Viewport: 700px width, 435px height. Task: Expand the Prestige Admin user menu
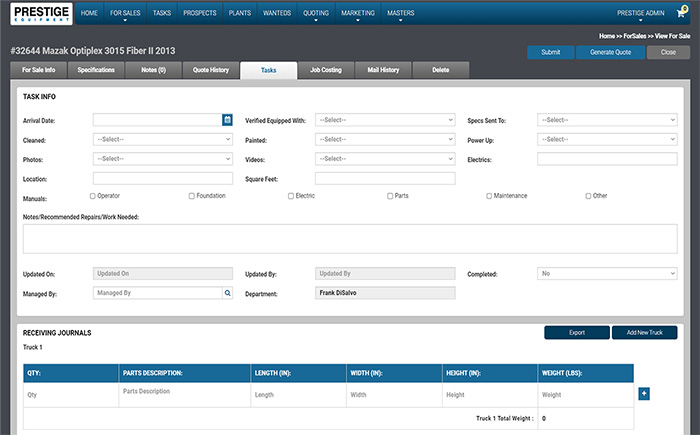click(x=641, y=13)
